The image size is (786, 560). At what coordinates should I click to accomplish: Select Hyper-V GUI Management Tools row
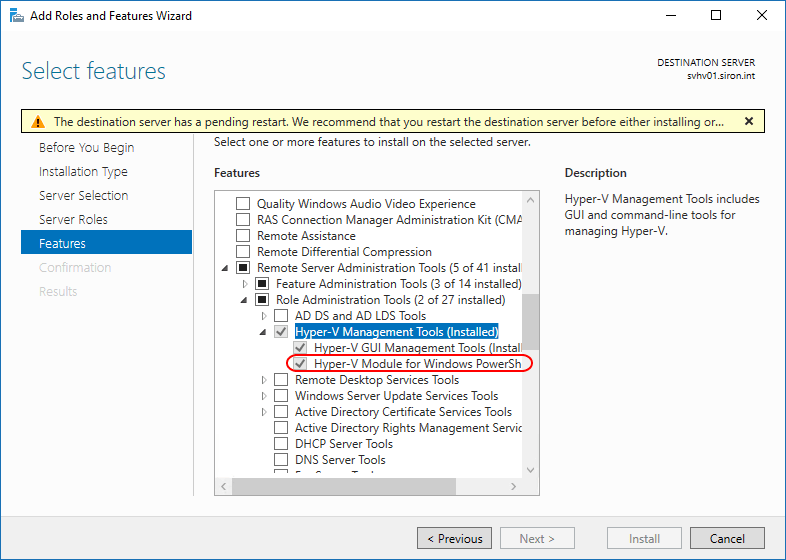click(x=418, y=348)
